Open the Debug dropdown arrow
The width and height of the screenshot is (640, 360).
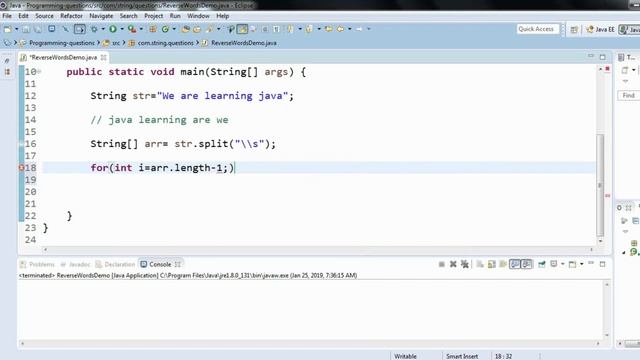pos(103,29)
